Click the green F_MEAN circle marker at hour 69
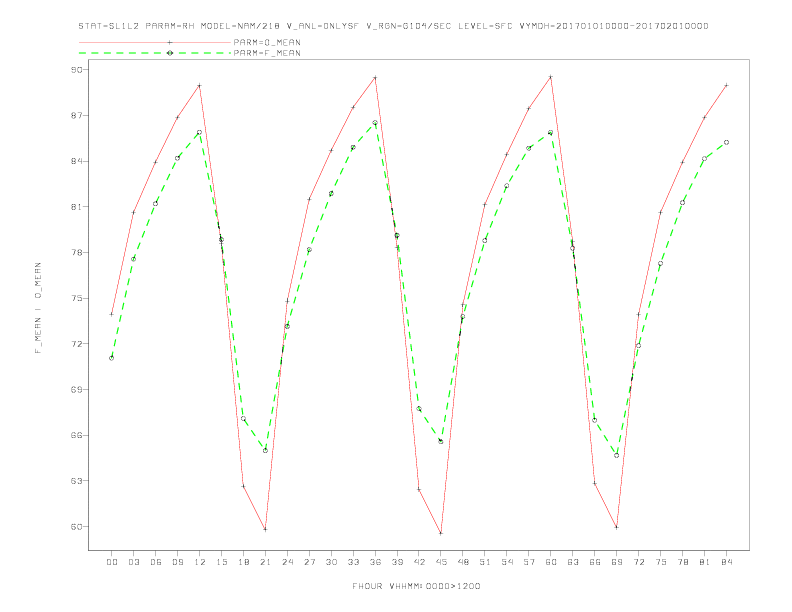The image size is (792, 612). pyautogui.click(x=617, y=455)
